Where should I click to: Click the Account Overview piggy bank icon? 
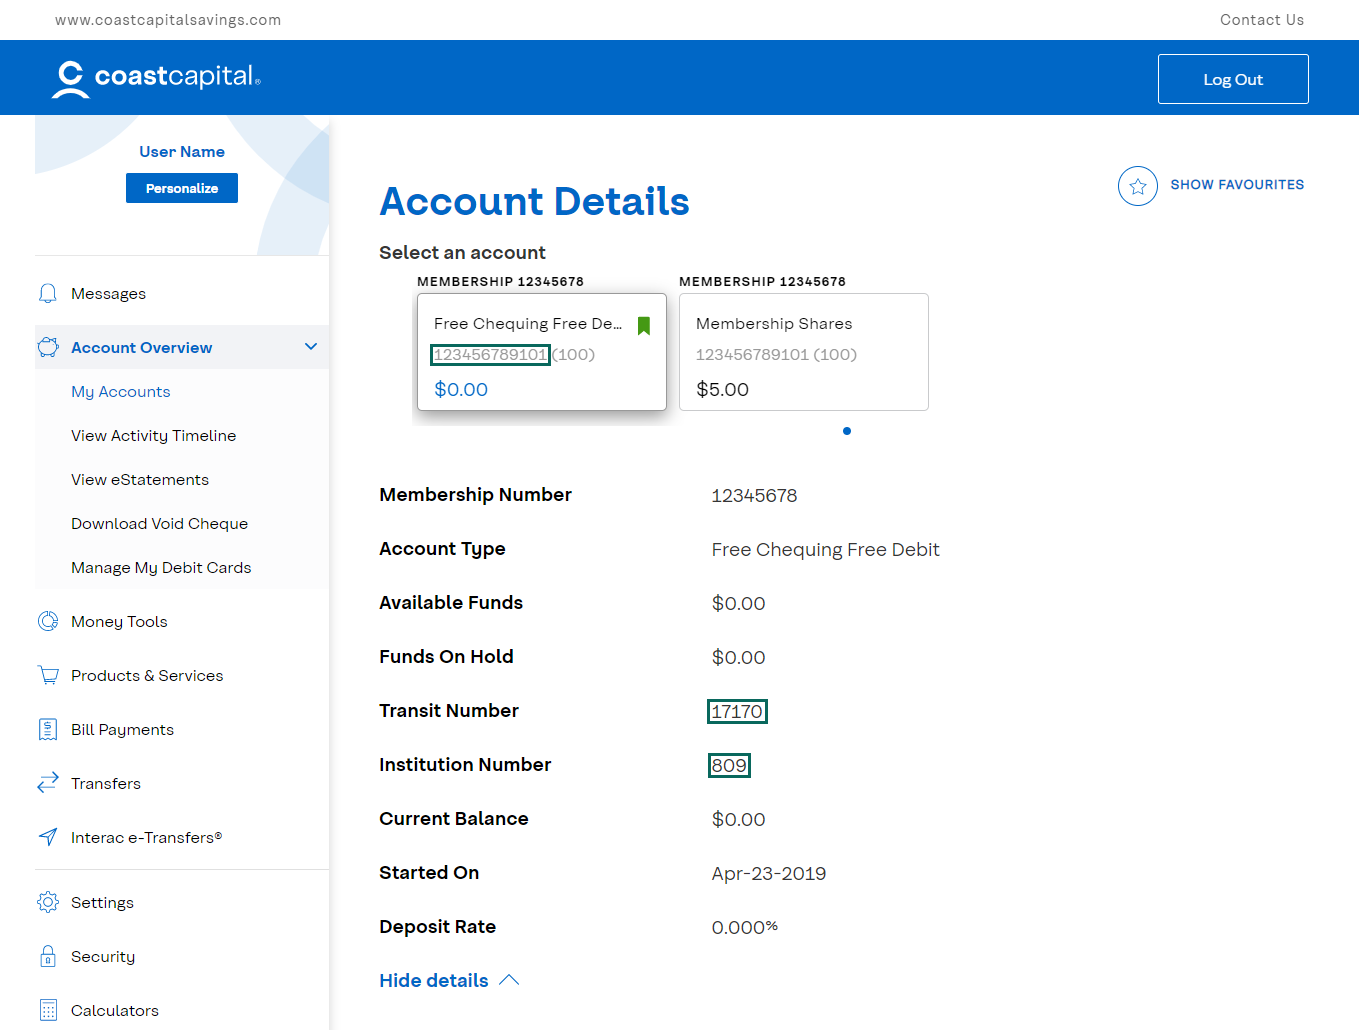48,347
